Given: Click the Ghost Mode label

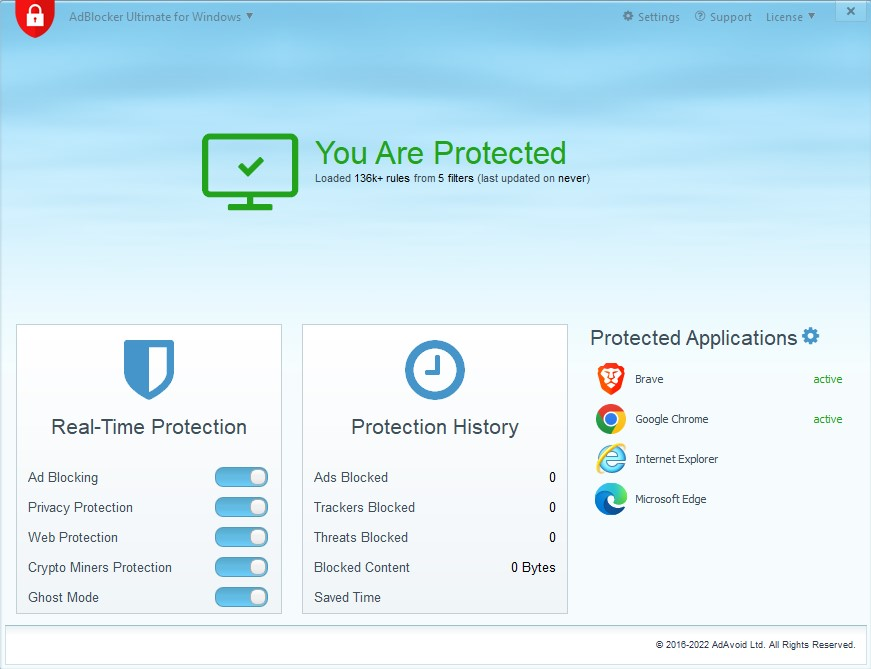Looking at the screenshot, I should 63,597.
